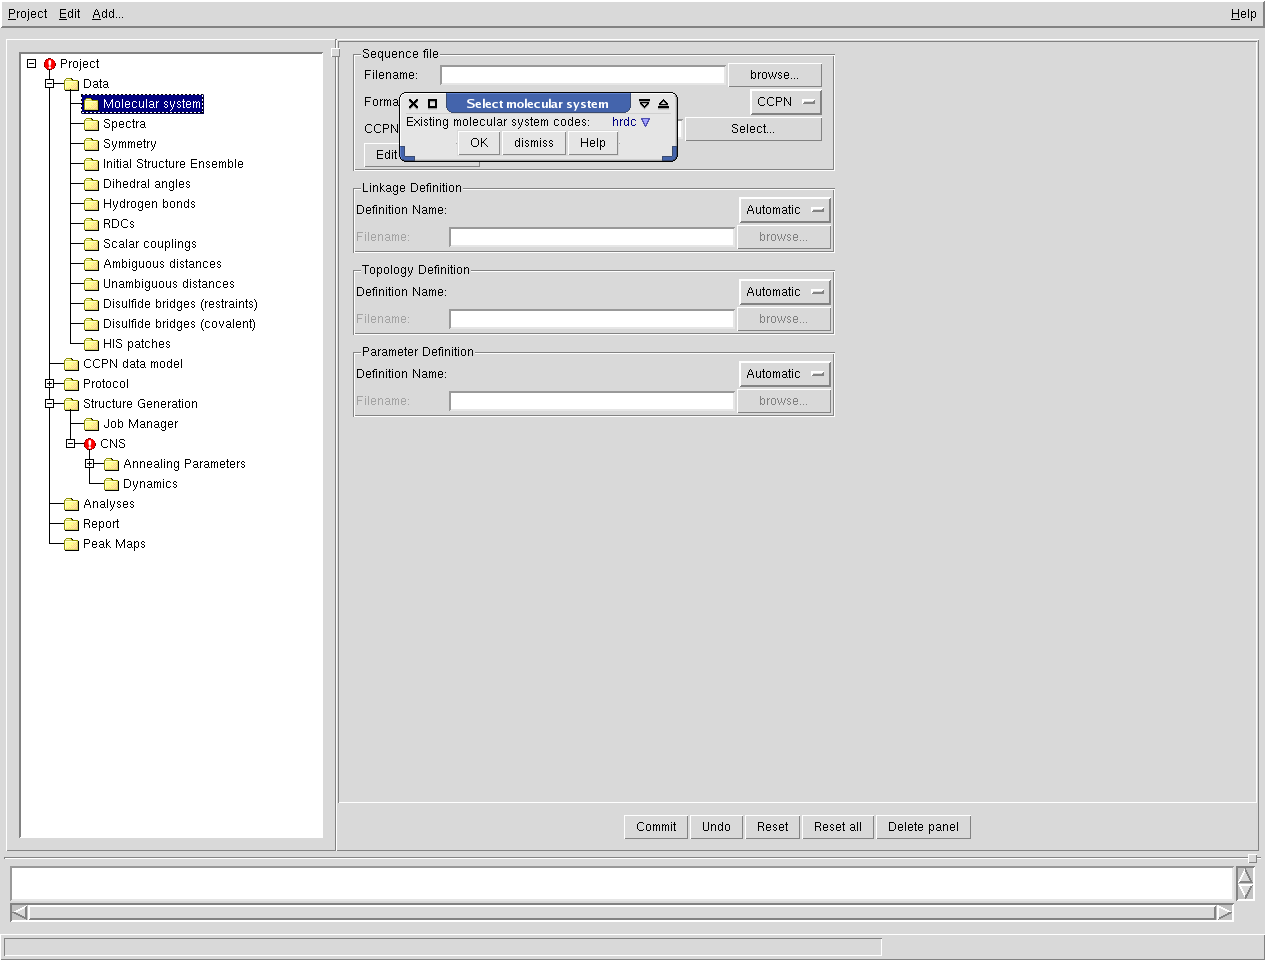This screenshot has height=960, width=1265.
Task: Open the Help menu
Action: tap(1243, 14)
